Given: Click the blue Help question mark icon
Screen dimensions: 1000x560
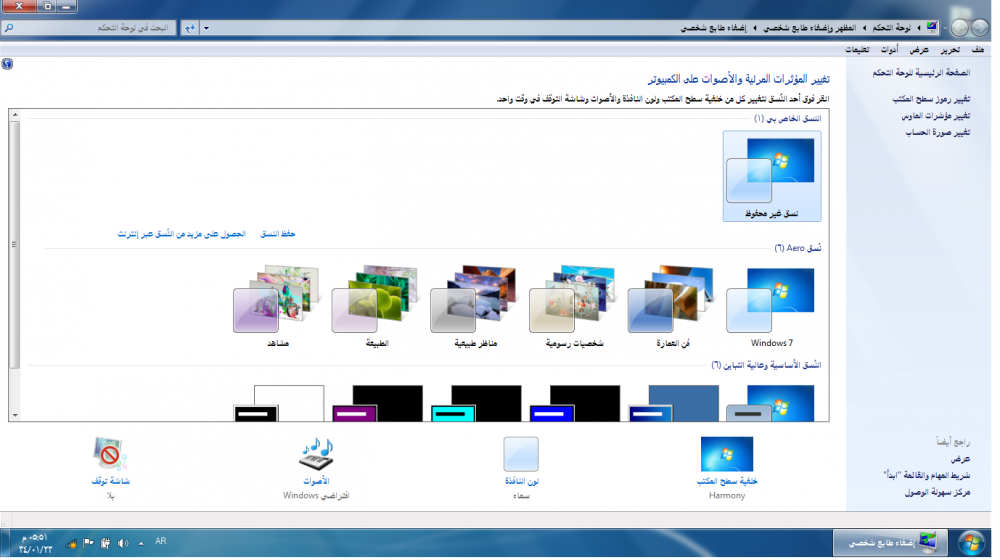Looking at the screenshot, I should click(7, 64).
